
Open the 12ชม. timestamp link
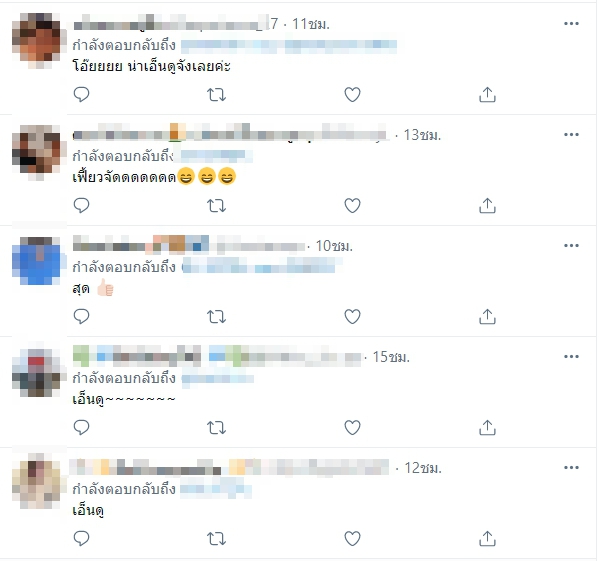click(x=423, y=468)
